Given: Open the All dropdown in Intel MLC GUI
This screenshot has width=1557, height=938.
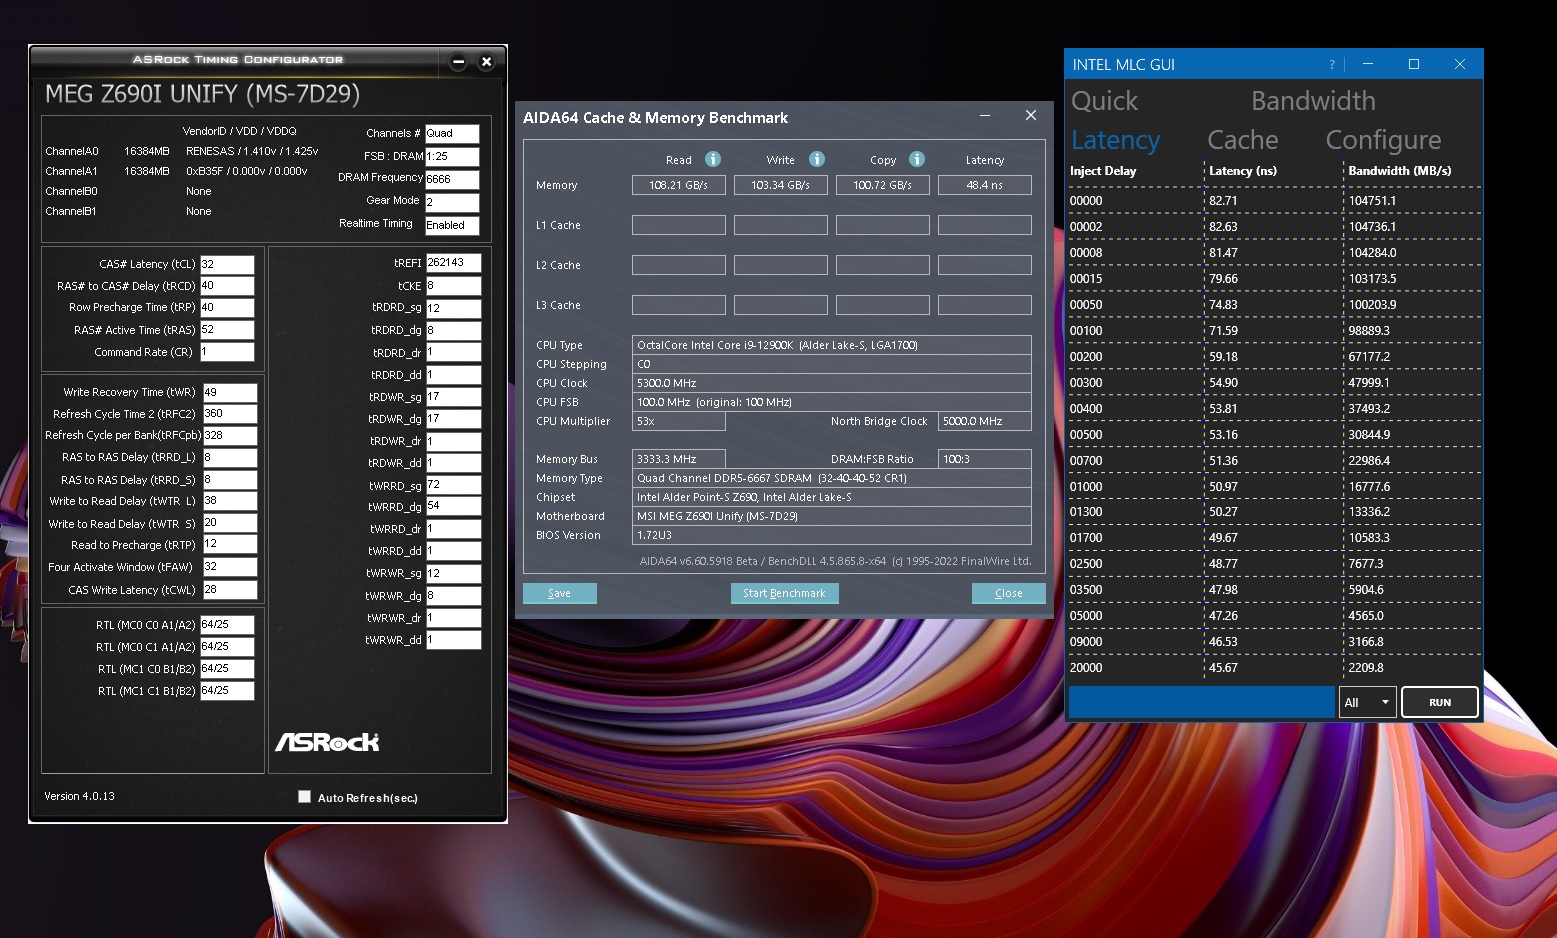Looking at the screenshot, I should (x=1367, y=702).
